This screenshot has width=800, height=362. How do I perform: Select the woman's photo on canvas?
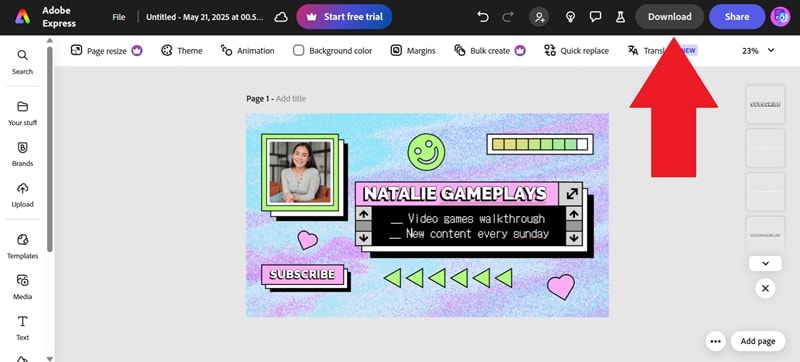click(300, 172)
